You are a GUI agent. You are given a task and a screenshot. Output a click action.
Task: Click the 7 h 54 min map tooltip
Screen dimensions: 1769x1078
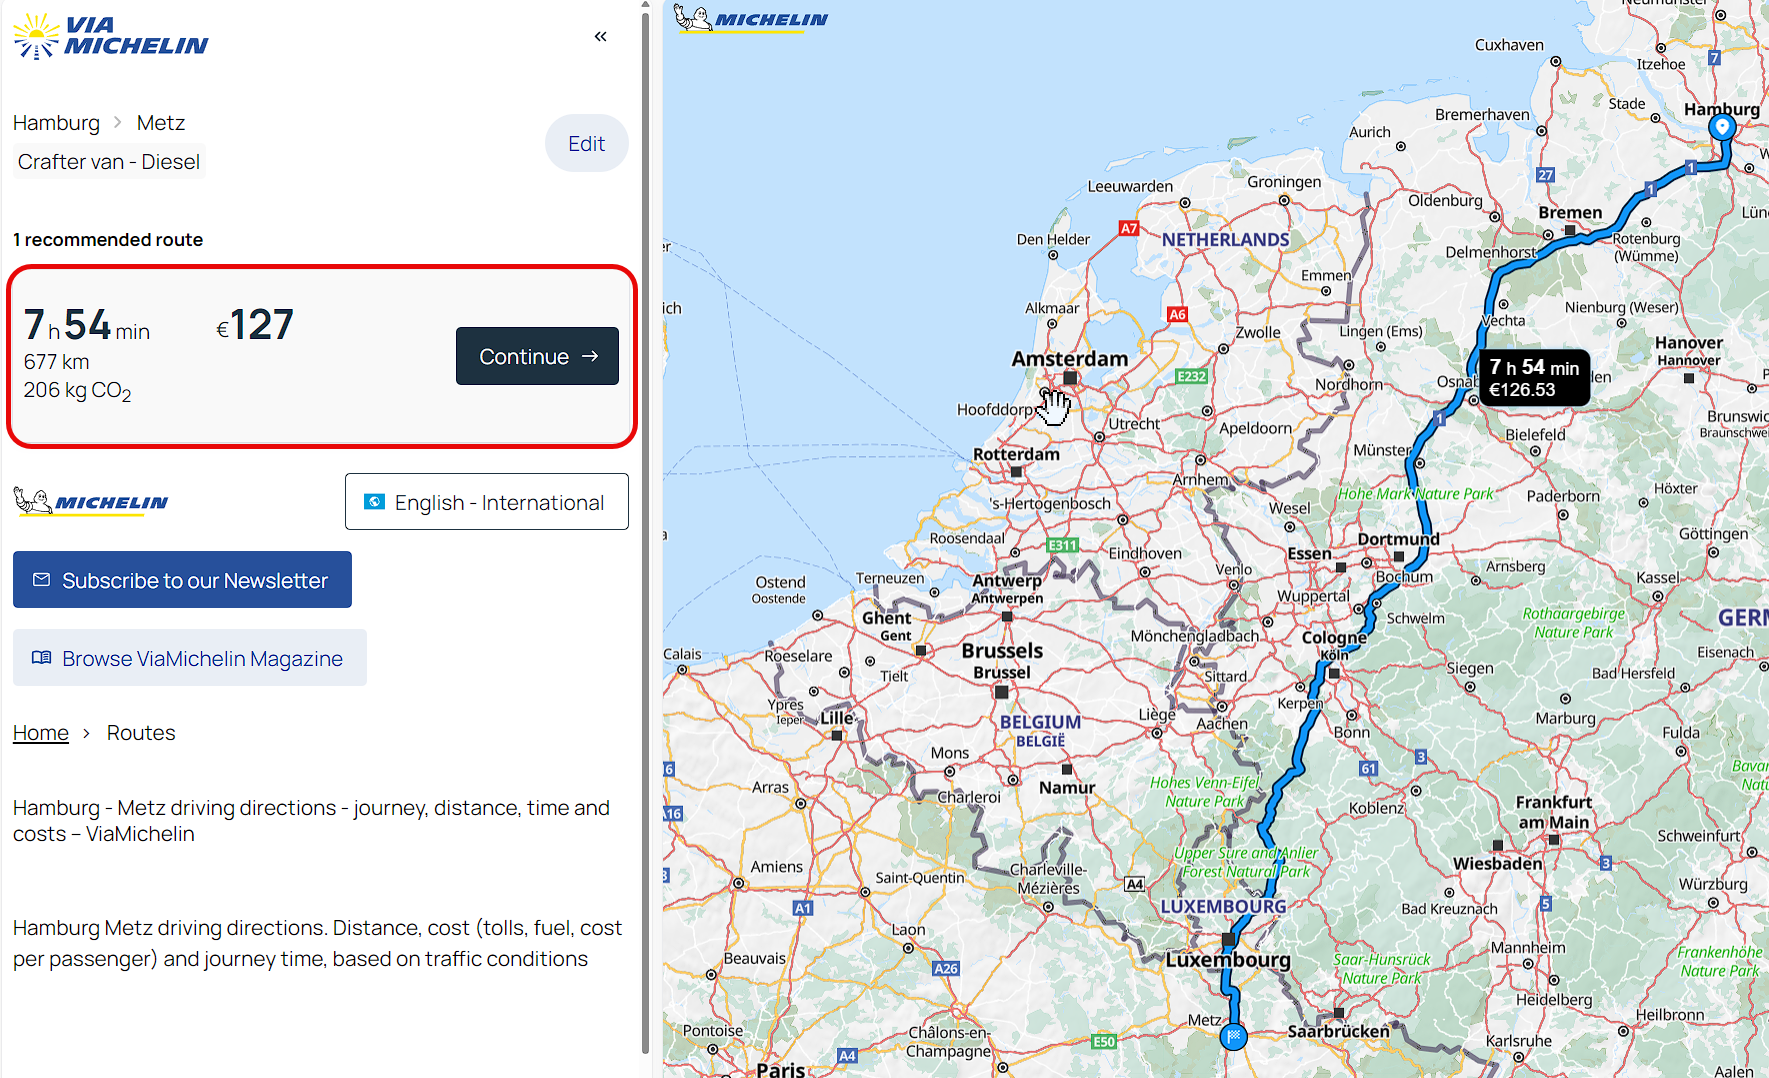pos(1534,378)
